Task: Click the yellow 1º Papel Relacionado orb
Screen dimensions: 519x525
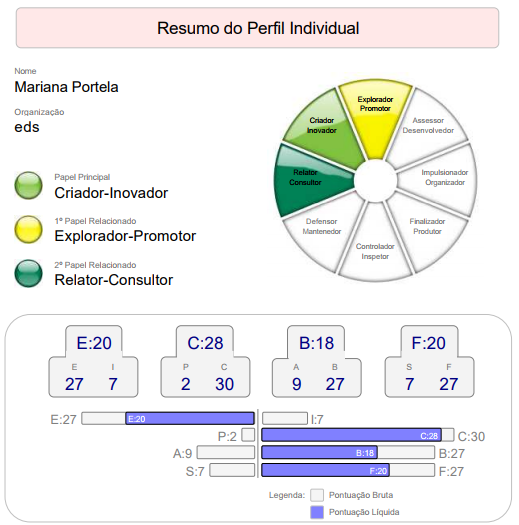Action: 28,229
